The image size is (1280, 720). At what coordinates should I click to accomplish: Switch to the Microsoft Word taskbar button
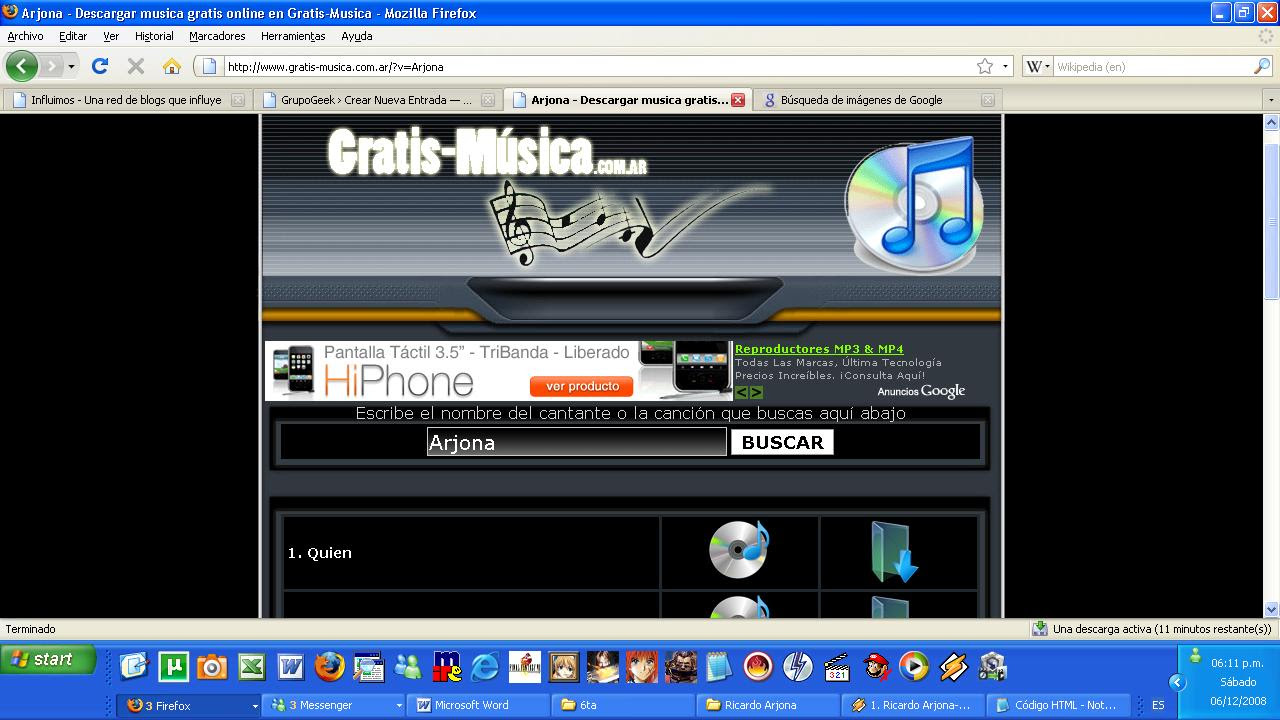(x=479, y=705)
